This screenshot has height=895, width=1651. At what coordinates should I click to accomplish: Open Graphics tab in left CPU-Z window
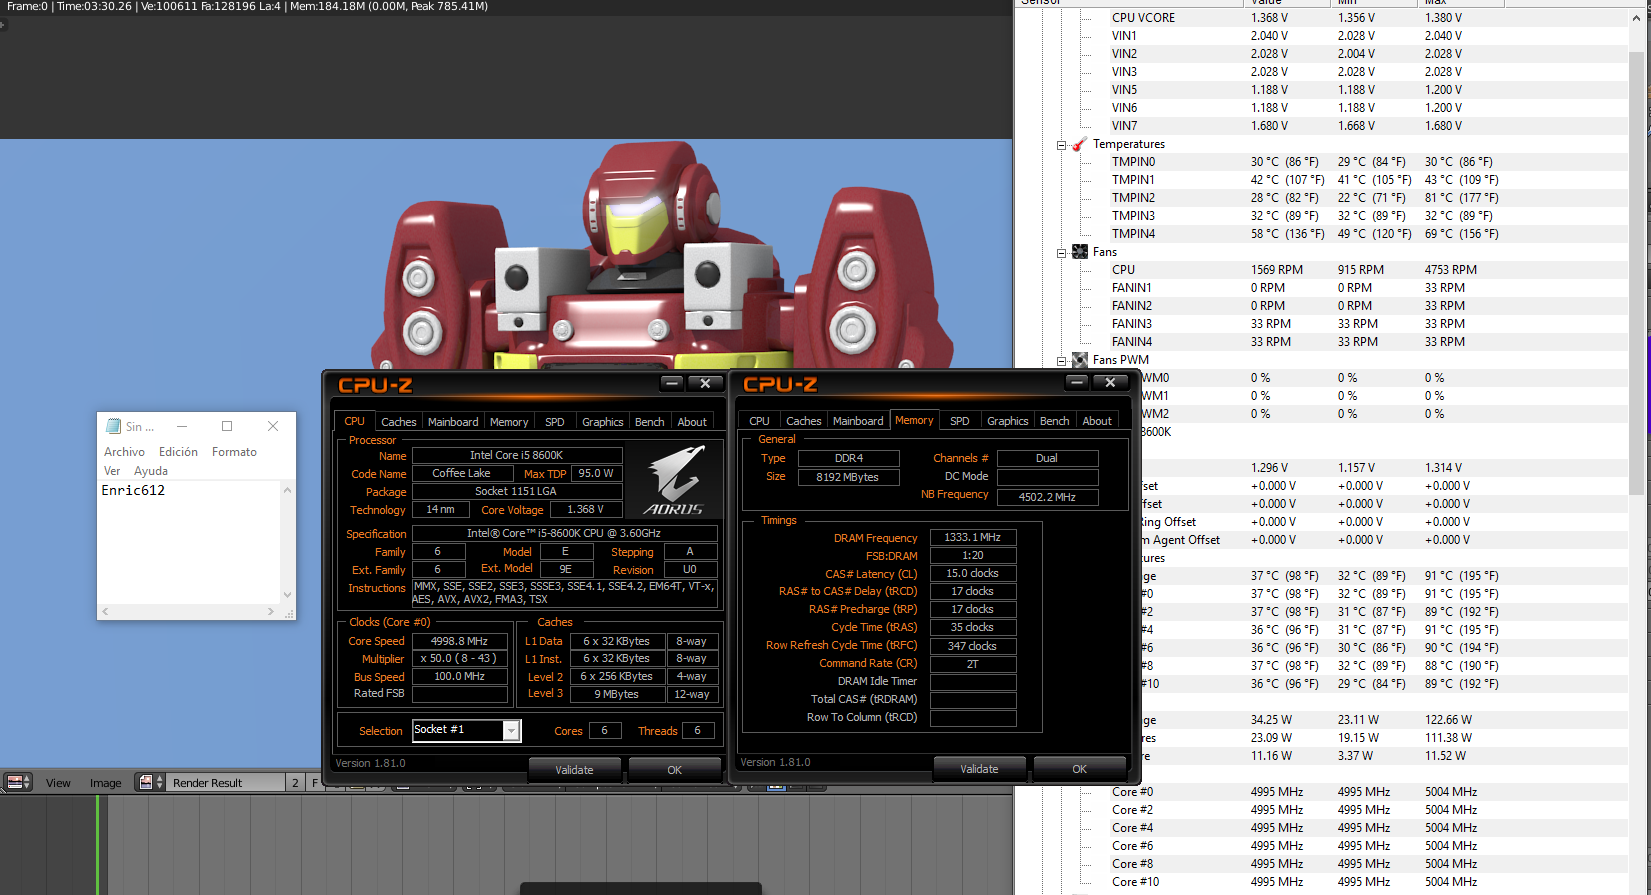pos(603,422)
